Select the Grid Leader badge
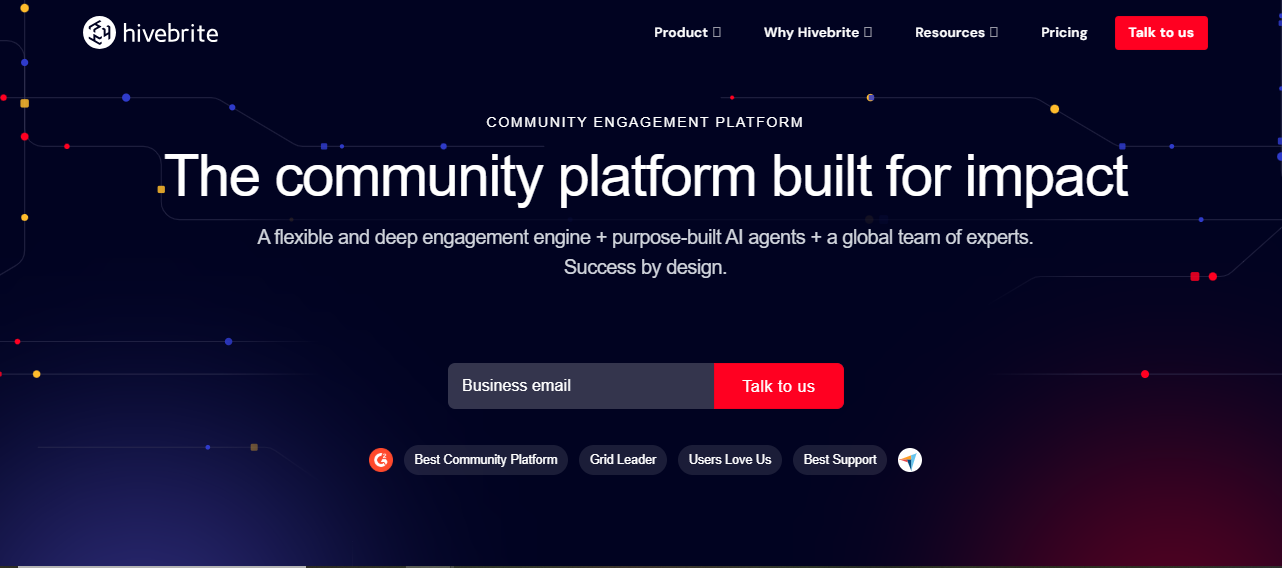Viewport: 1282px width, 568px height. [x=623, y=460]
